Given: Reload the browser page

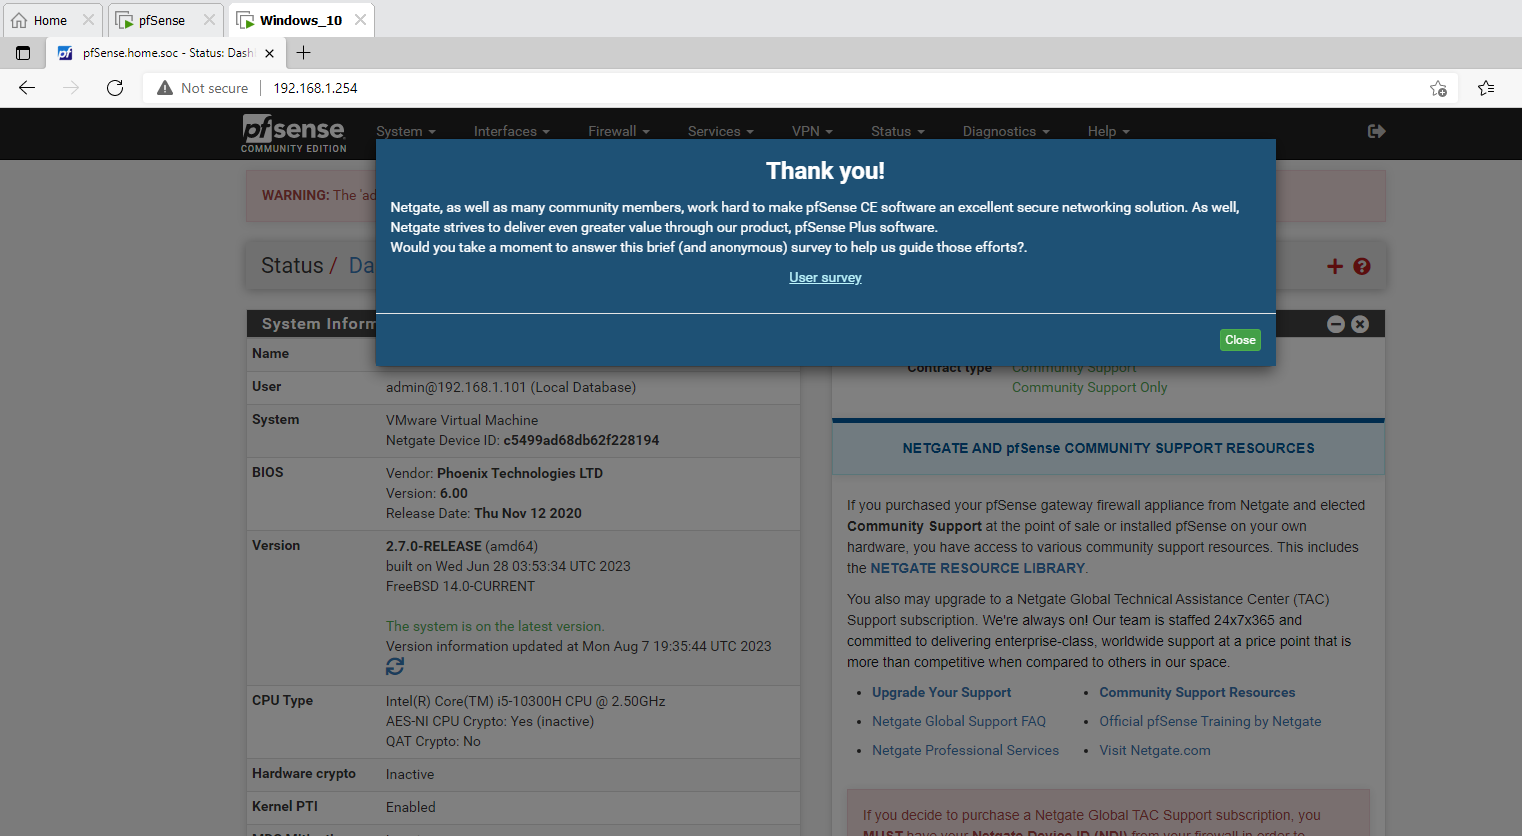Looking at the screenshot, I should [x=115, y=88].
